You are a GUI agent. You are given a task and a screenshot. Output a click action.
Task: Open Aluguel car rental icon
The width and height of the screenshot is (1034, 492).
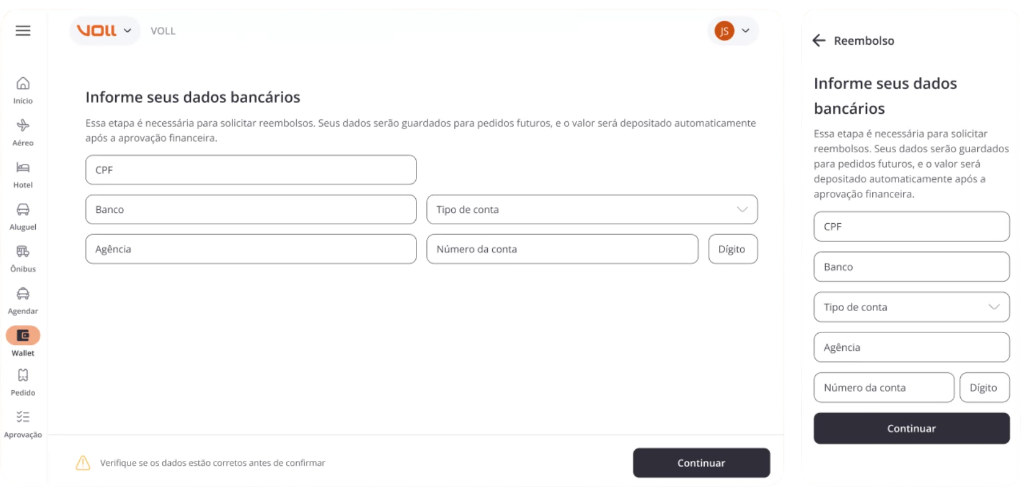tap(23, 210)
